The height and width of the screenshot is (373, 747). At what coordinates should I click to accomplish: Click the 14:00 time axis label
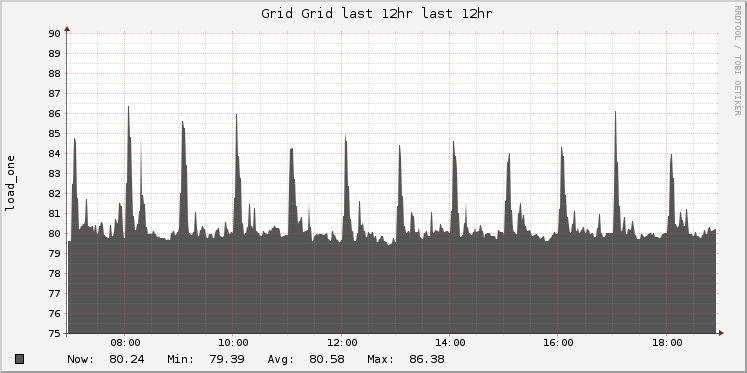450,343
